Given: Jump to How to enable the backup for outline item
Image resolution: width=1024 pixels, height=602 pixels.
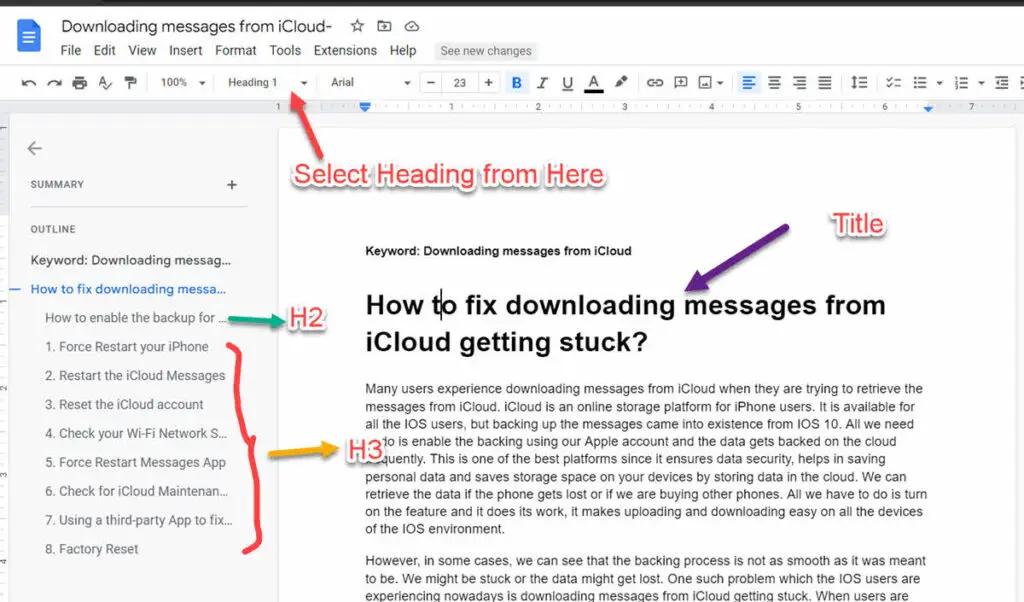Looking at the screenshot, I should pos(136,317).
